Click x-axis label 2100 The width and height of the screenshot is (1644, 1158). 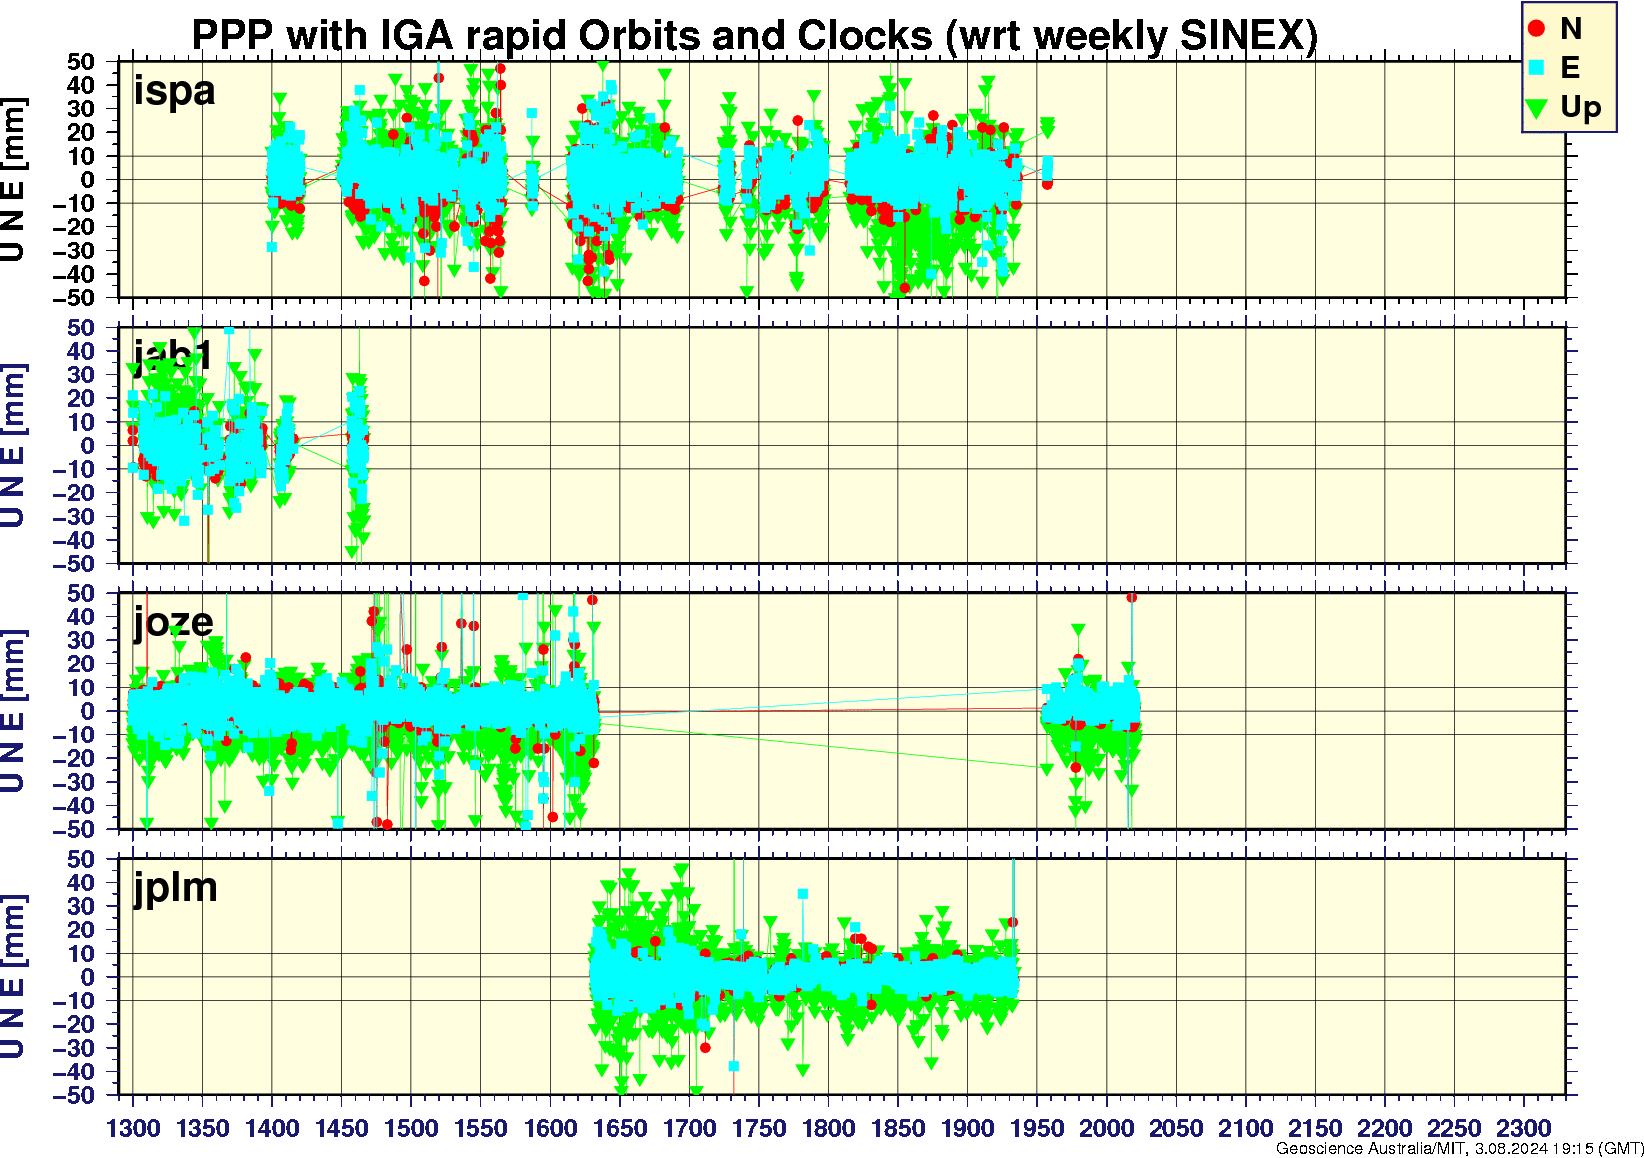[x=1245, y=1128]
